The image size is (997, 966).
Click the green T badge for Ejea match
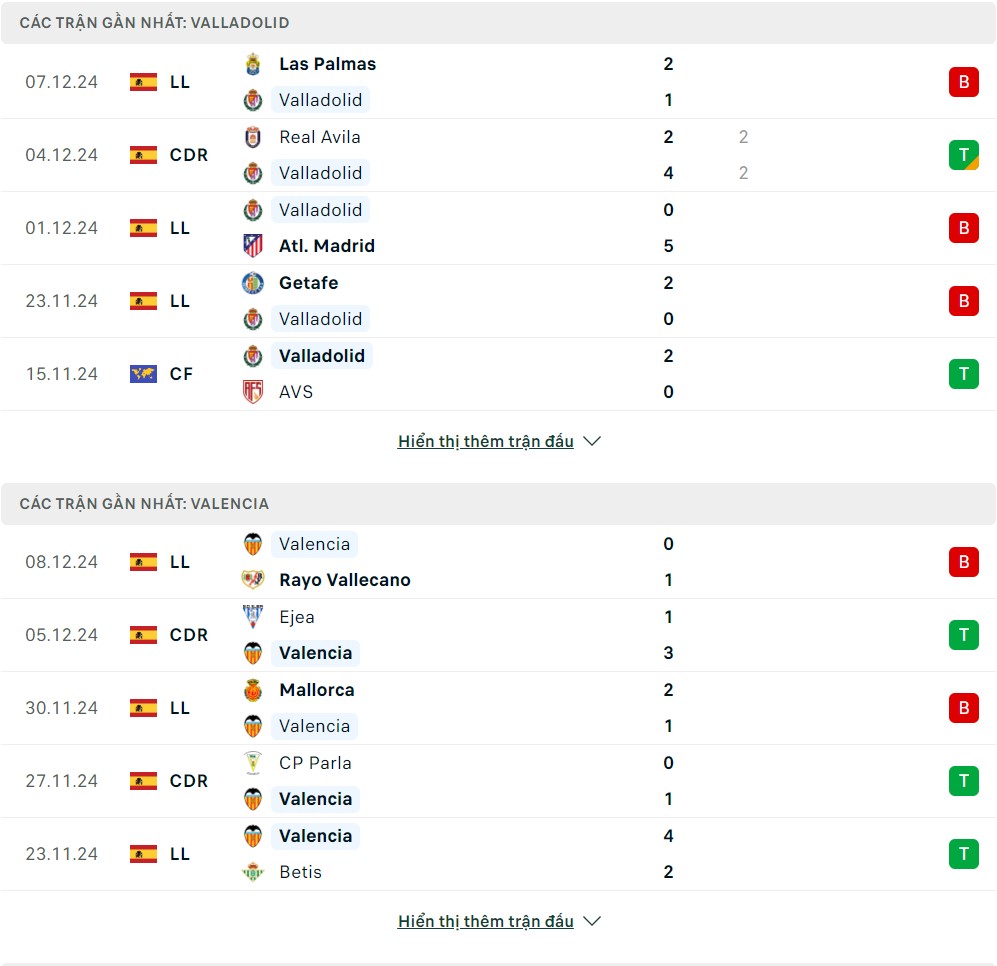(963, 635)
